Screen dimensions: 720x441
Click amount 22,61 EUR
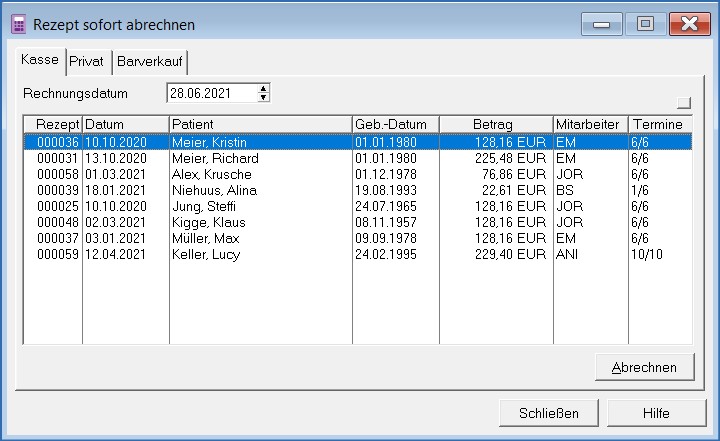(514, 190)
